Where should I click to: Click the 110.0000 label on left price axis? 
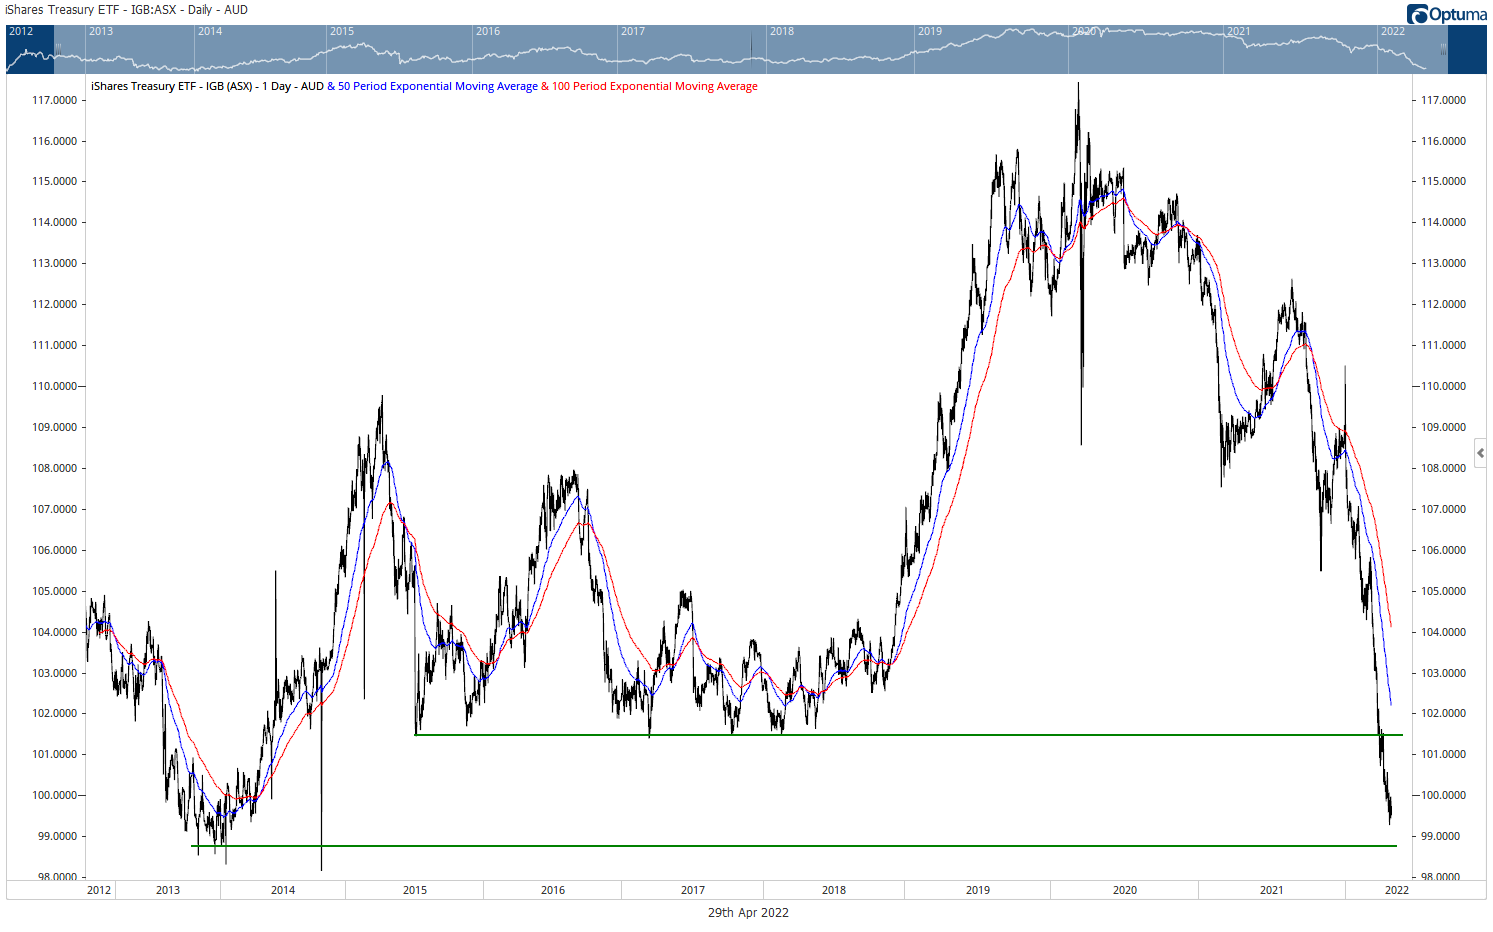pos(54,386)
